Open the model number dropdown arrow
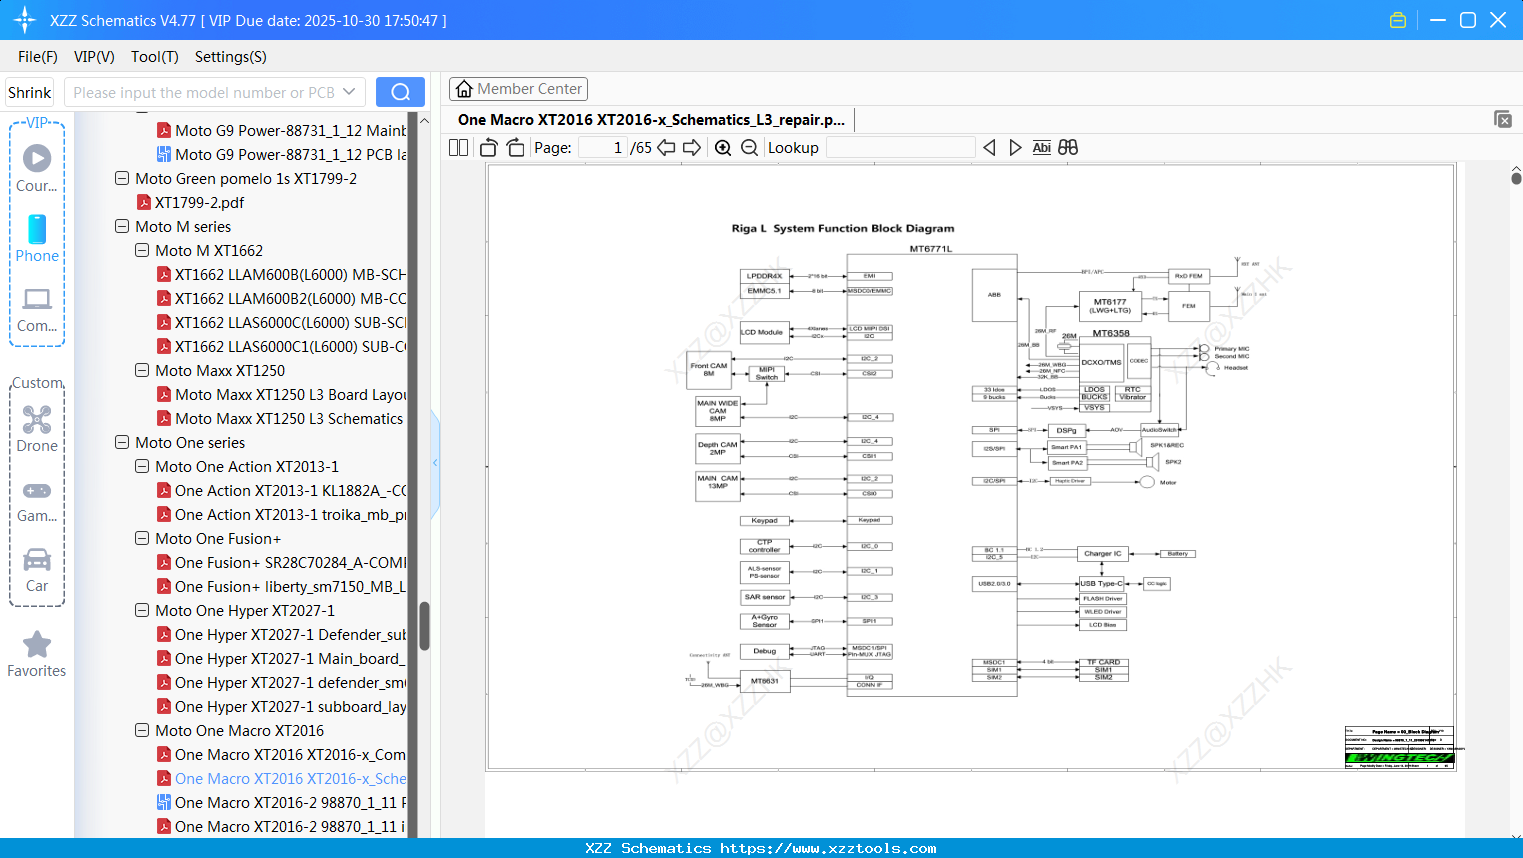This screenshot has width=1523, height=858. 351,91
